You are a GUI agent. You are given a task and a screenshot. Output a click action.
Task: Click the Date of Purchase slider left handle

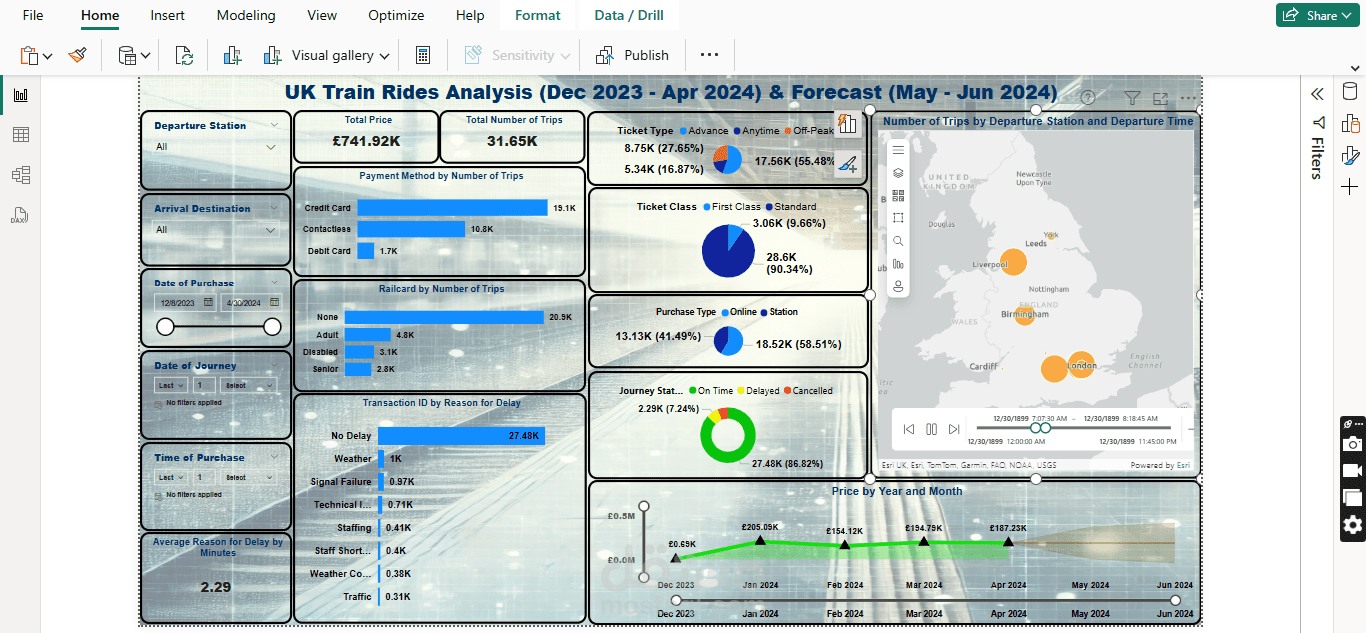click(x=165, y=326)
